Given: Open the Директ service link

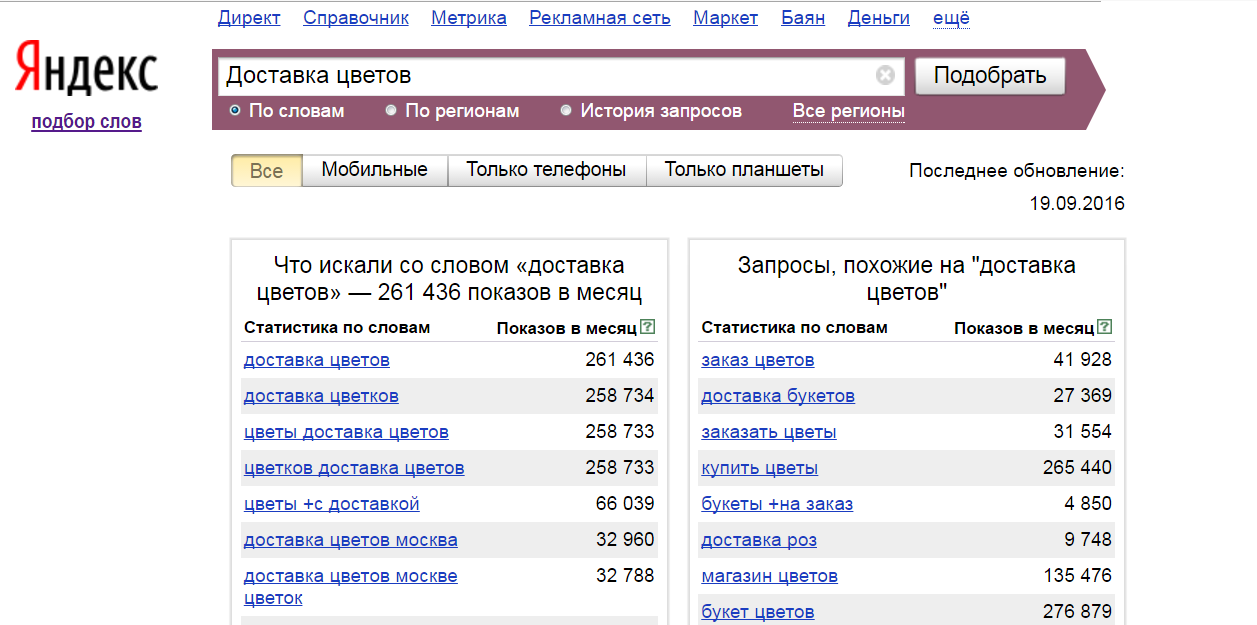Looking at the screenshot, I should click(248, 17).
